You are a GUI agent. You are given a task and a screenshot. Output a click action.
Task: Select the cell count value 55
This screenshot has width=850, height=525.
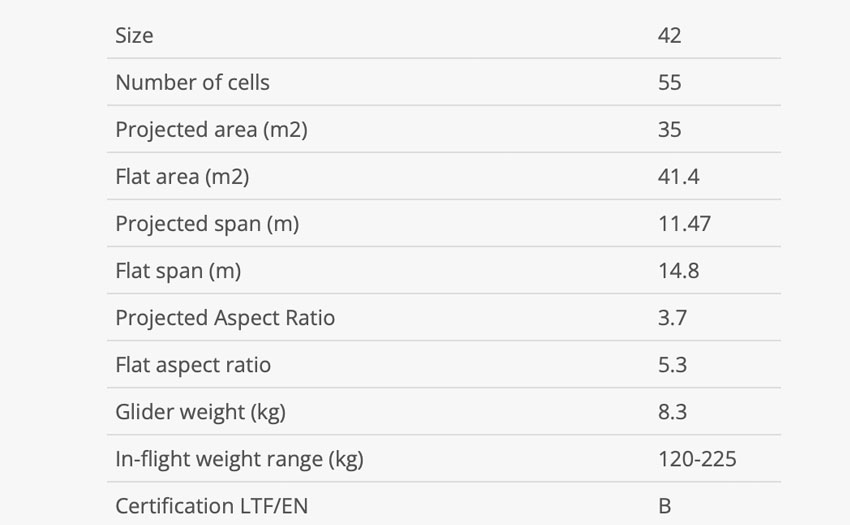click(669, 82)
